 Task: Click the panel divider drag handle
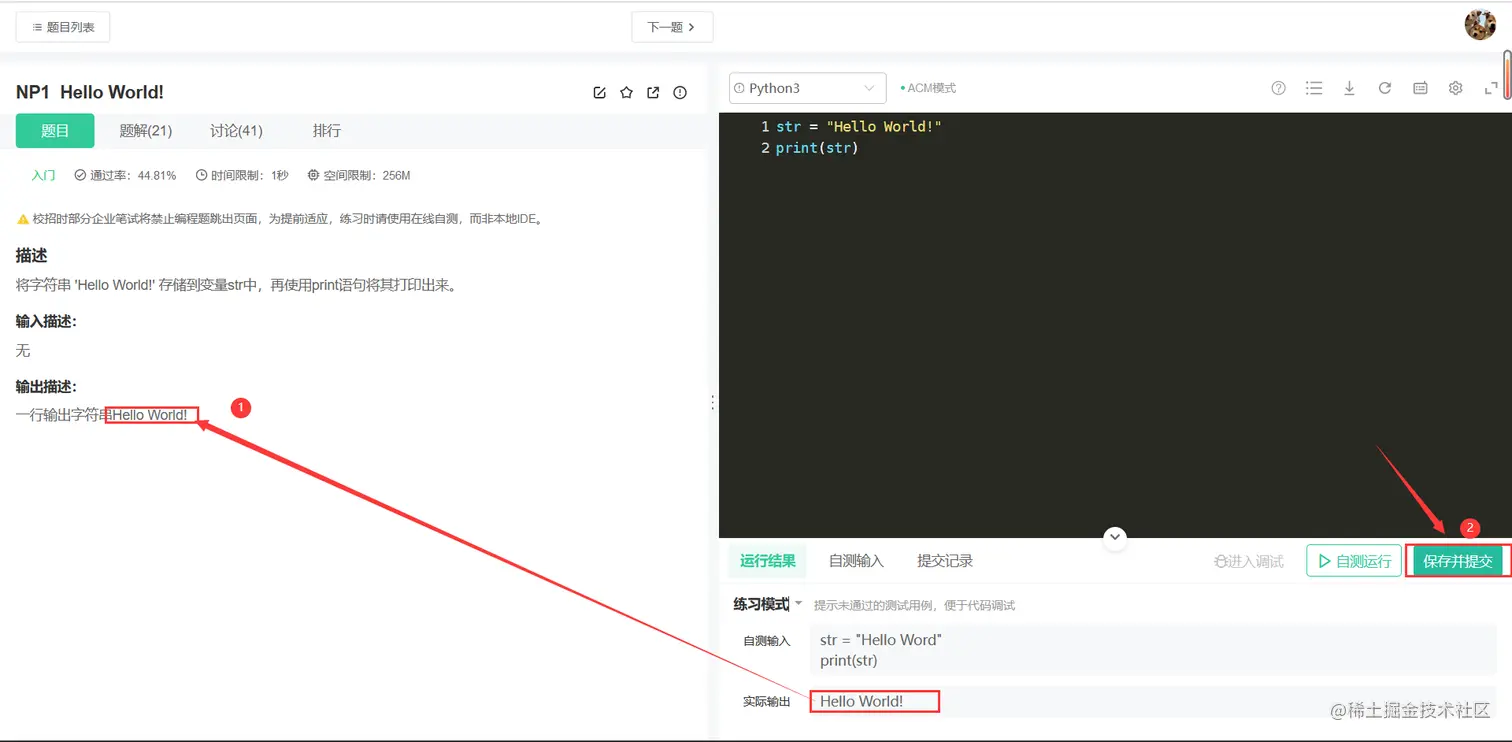point(712,402)
